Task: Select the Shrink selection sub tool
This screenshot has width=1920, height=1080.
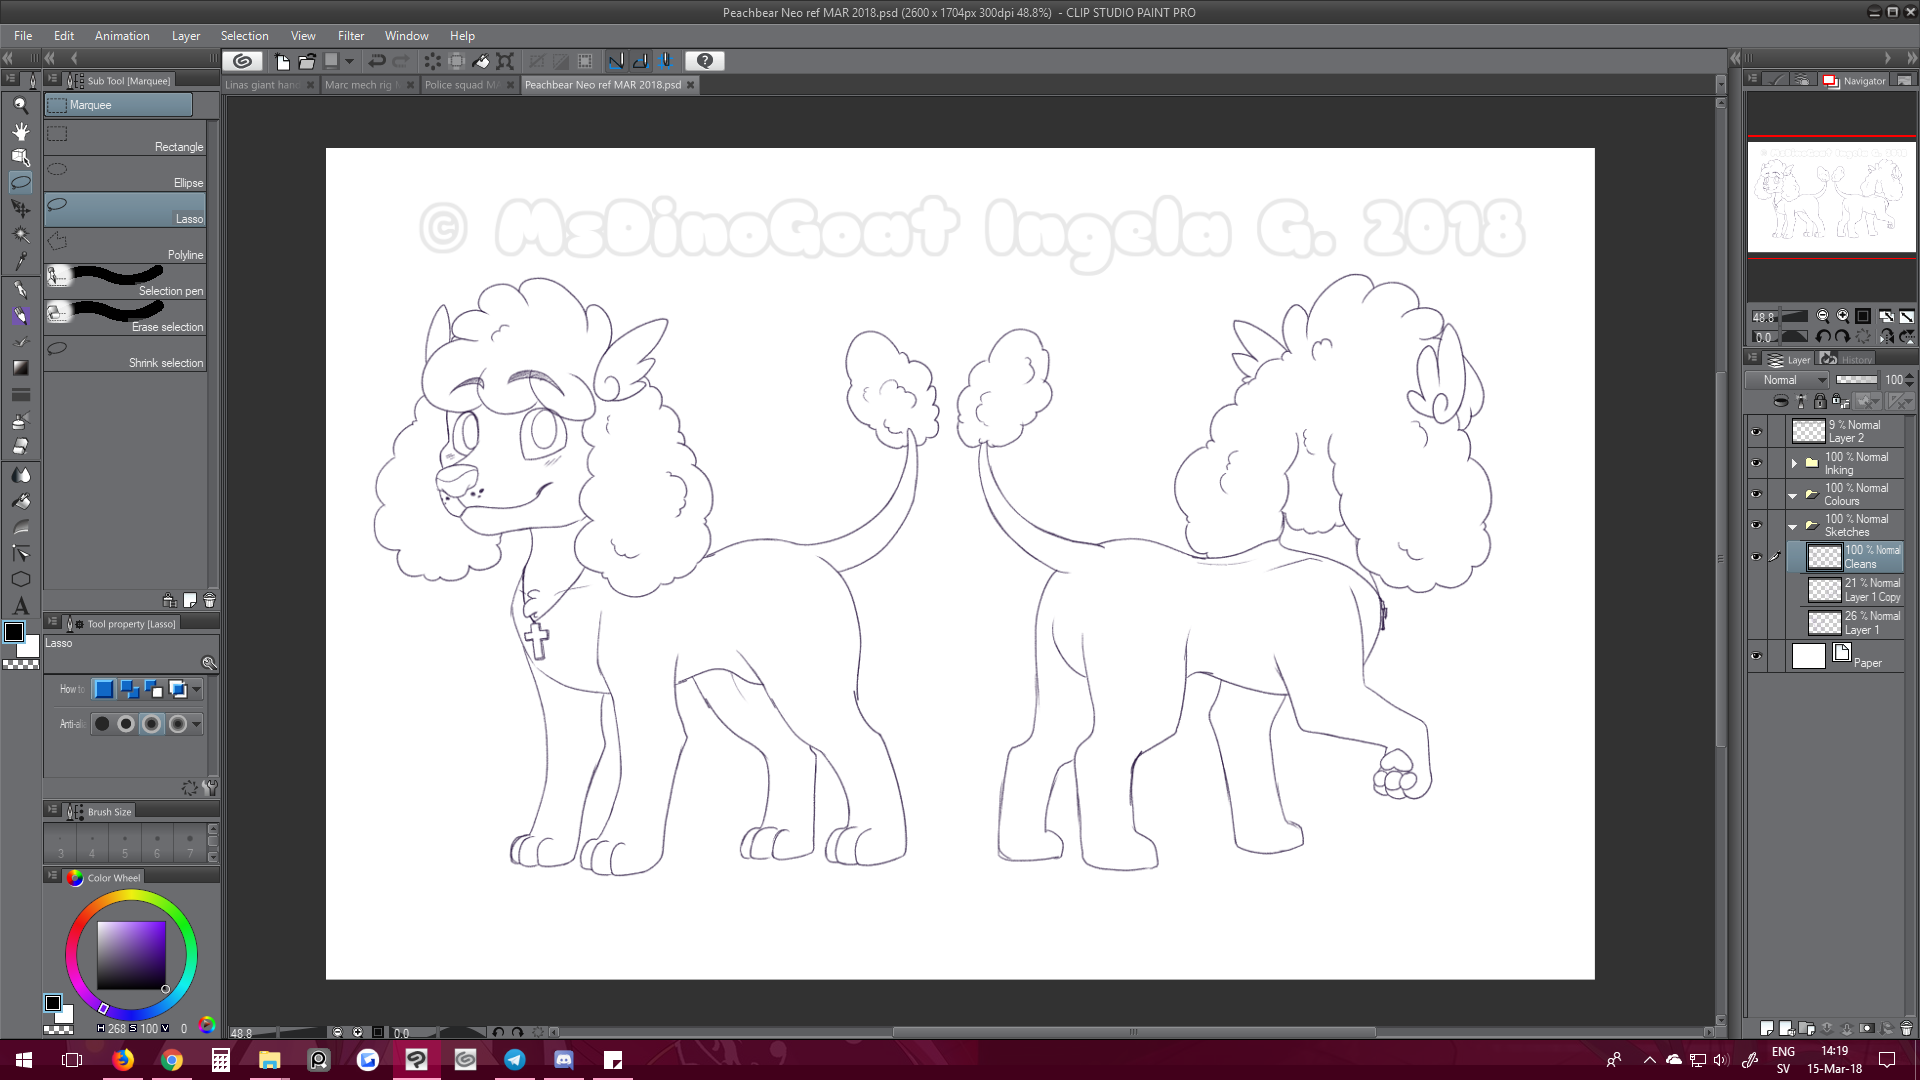Action: [x=125, y=354]
